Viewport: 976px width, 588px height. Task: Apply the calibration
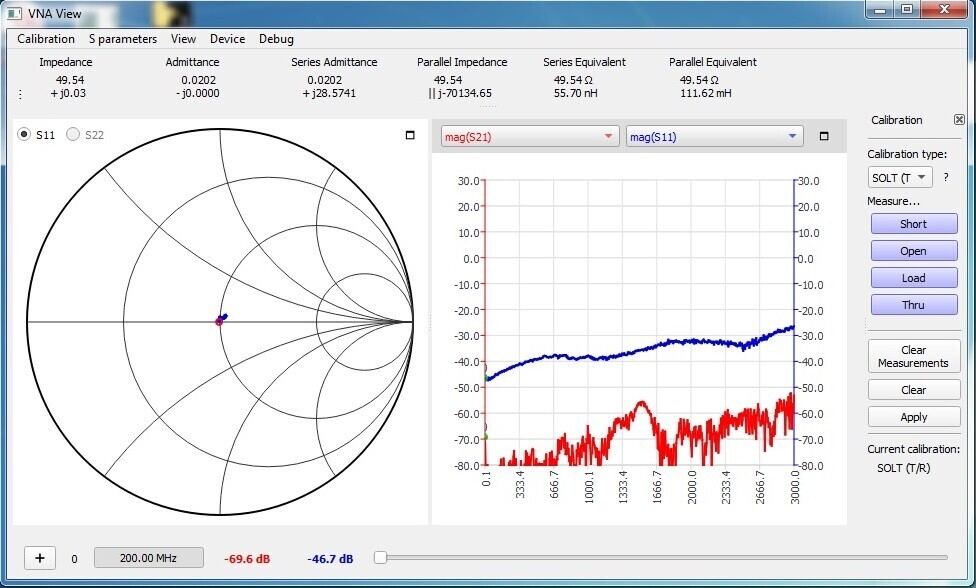pyautogui.click(x=914, y=417)
